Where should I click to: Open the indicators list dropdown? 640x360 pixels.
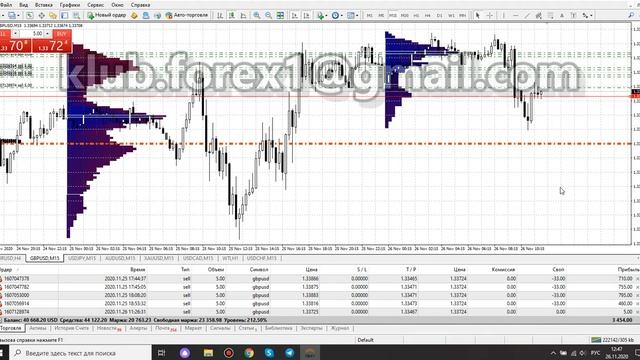point(322,15)
